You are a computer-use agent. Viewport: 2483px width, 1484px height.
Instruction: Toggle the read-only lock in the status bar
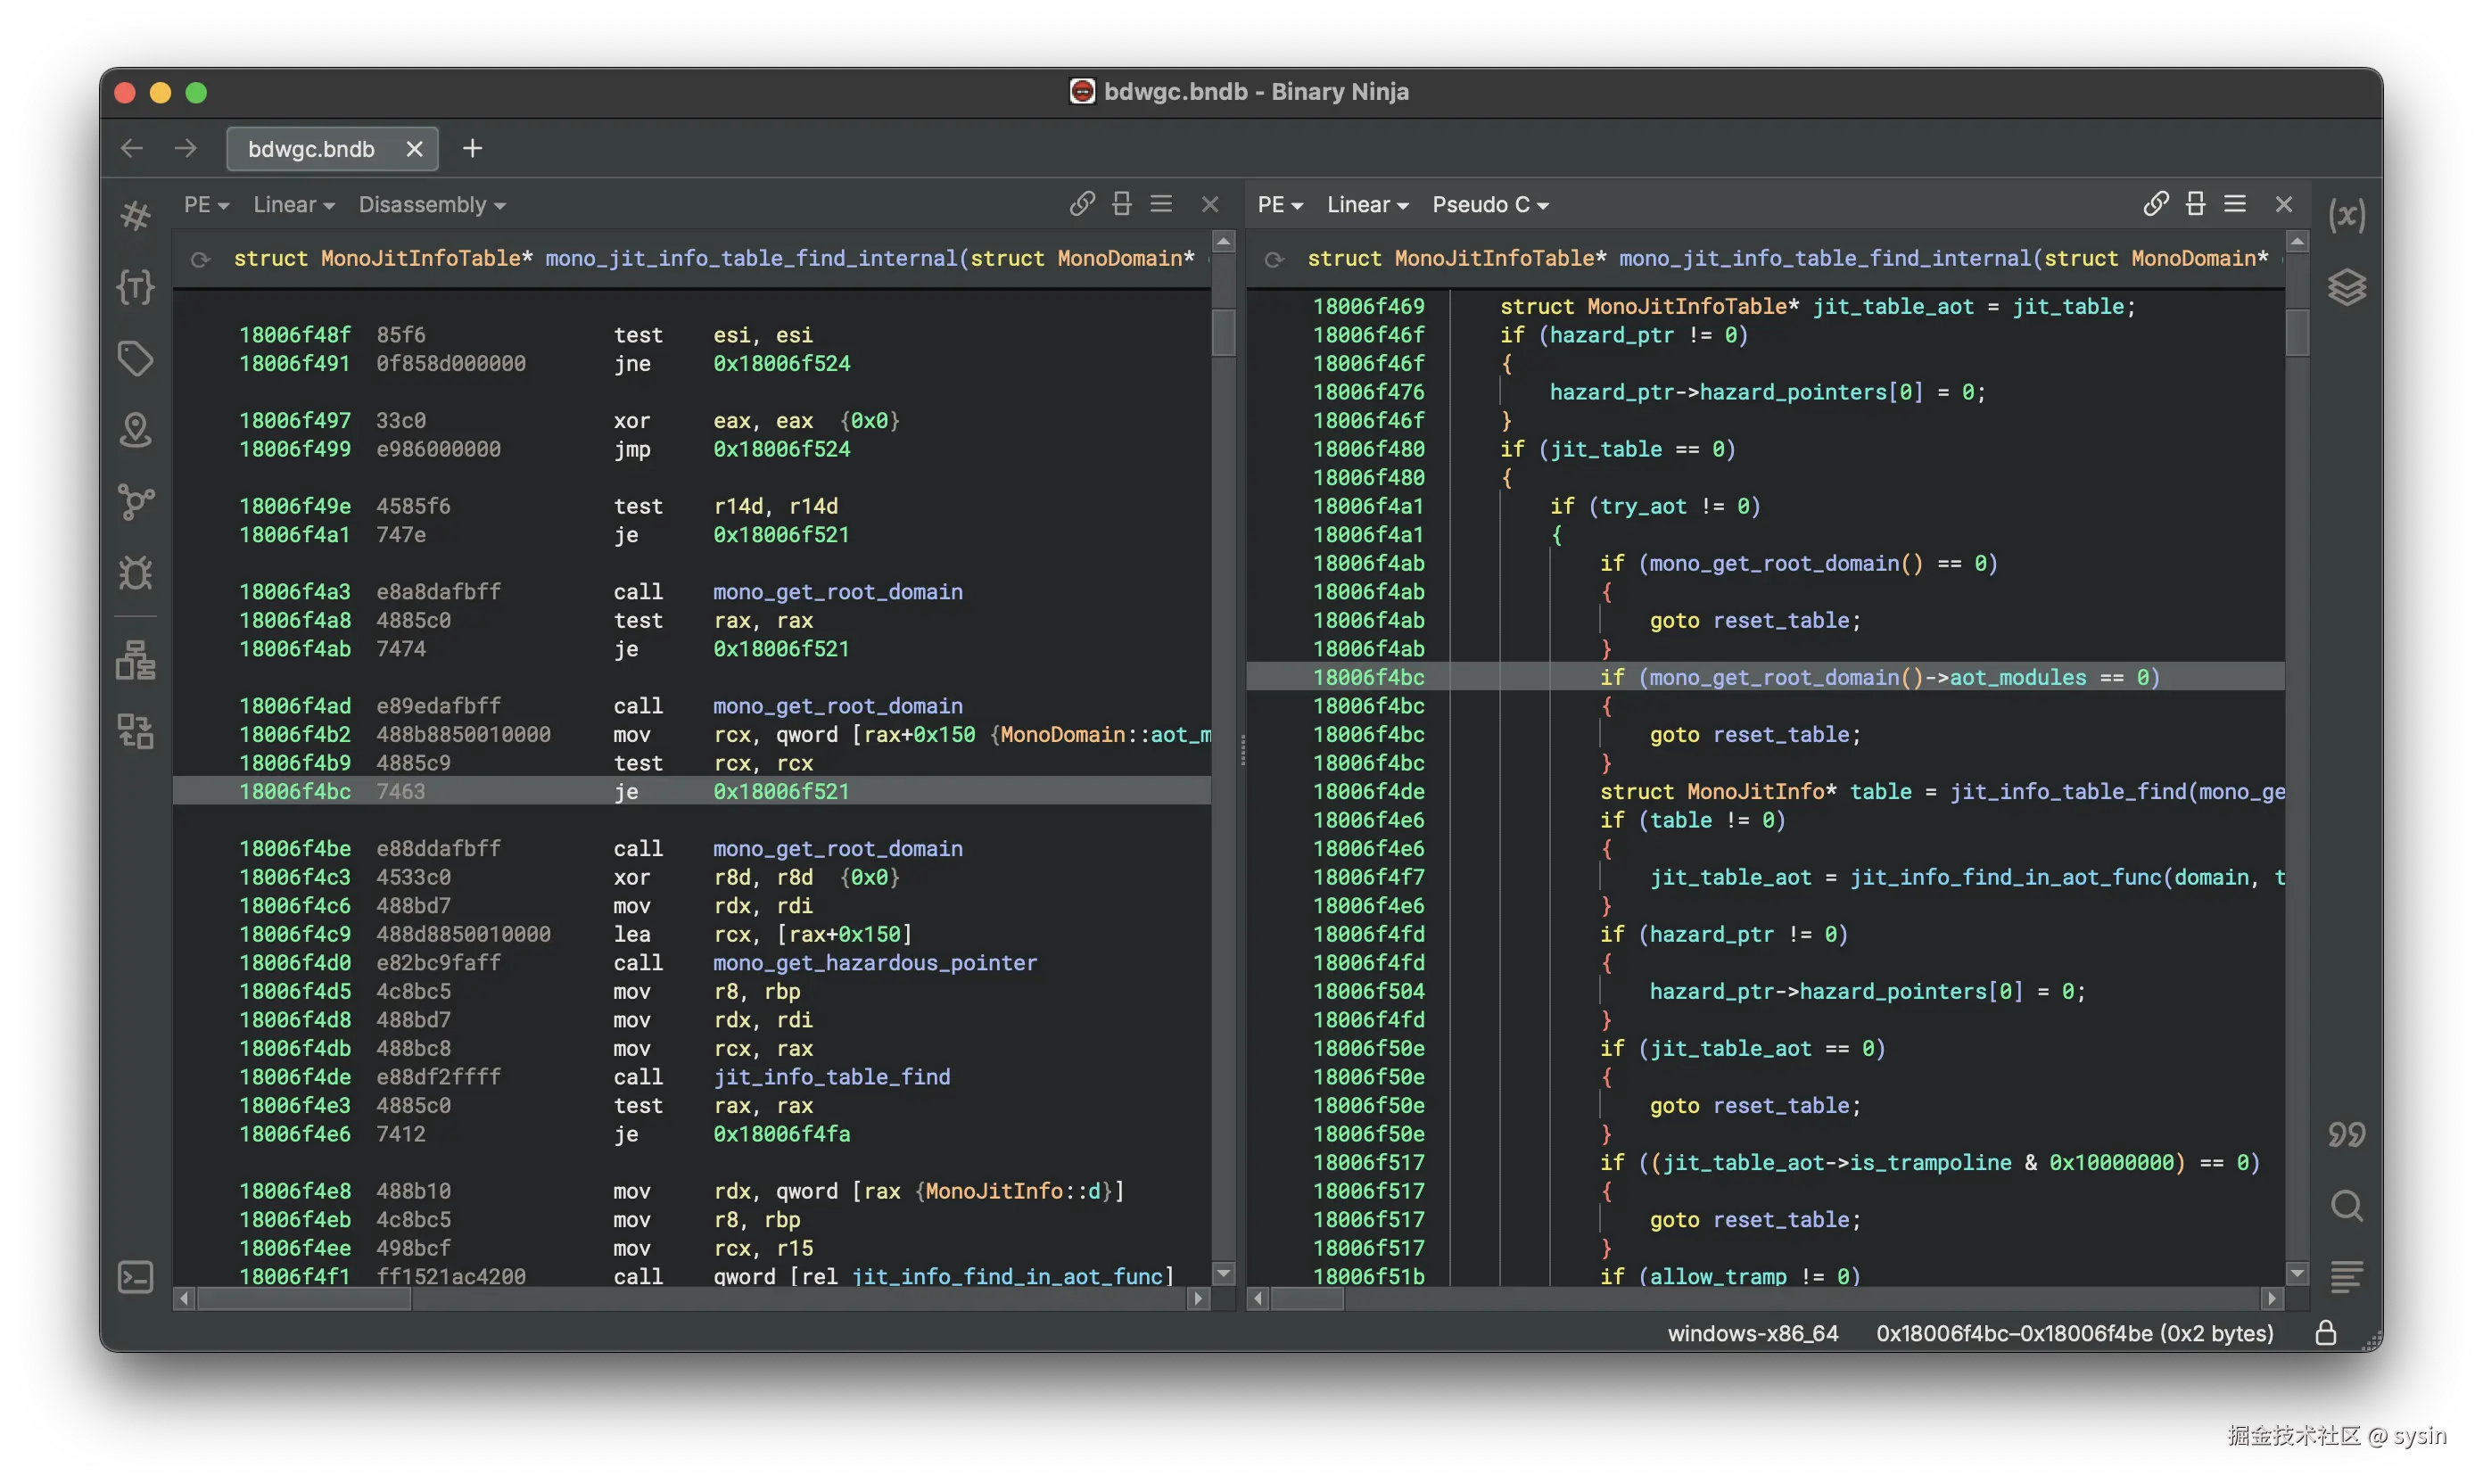point(2327,1332)
